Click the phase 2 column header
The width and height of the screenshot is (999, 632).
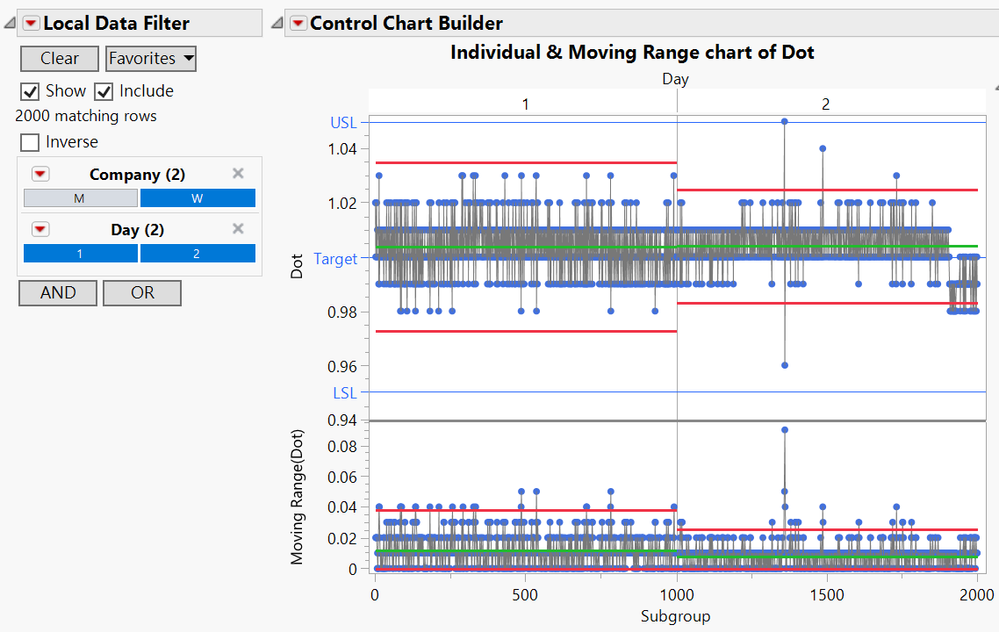click(826, 104)
